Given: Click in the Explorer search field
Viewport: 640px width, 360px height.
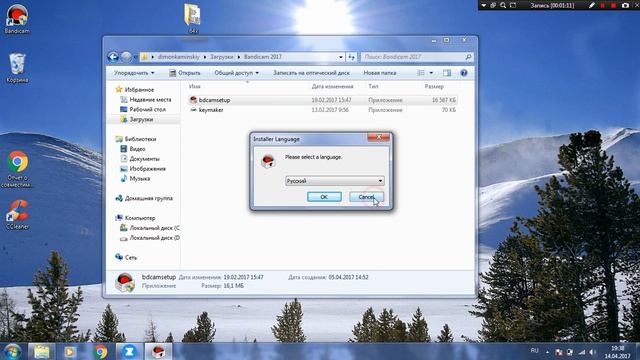Looking at the screenshot, I should tap(412, 57).
